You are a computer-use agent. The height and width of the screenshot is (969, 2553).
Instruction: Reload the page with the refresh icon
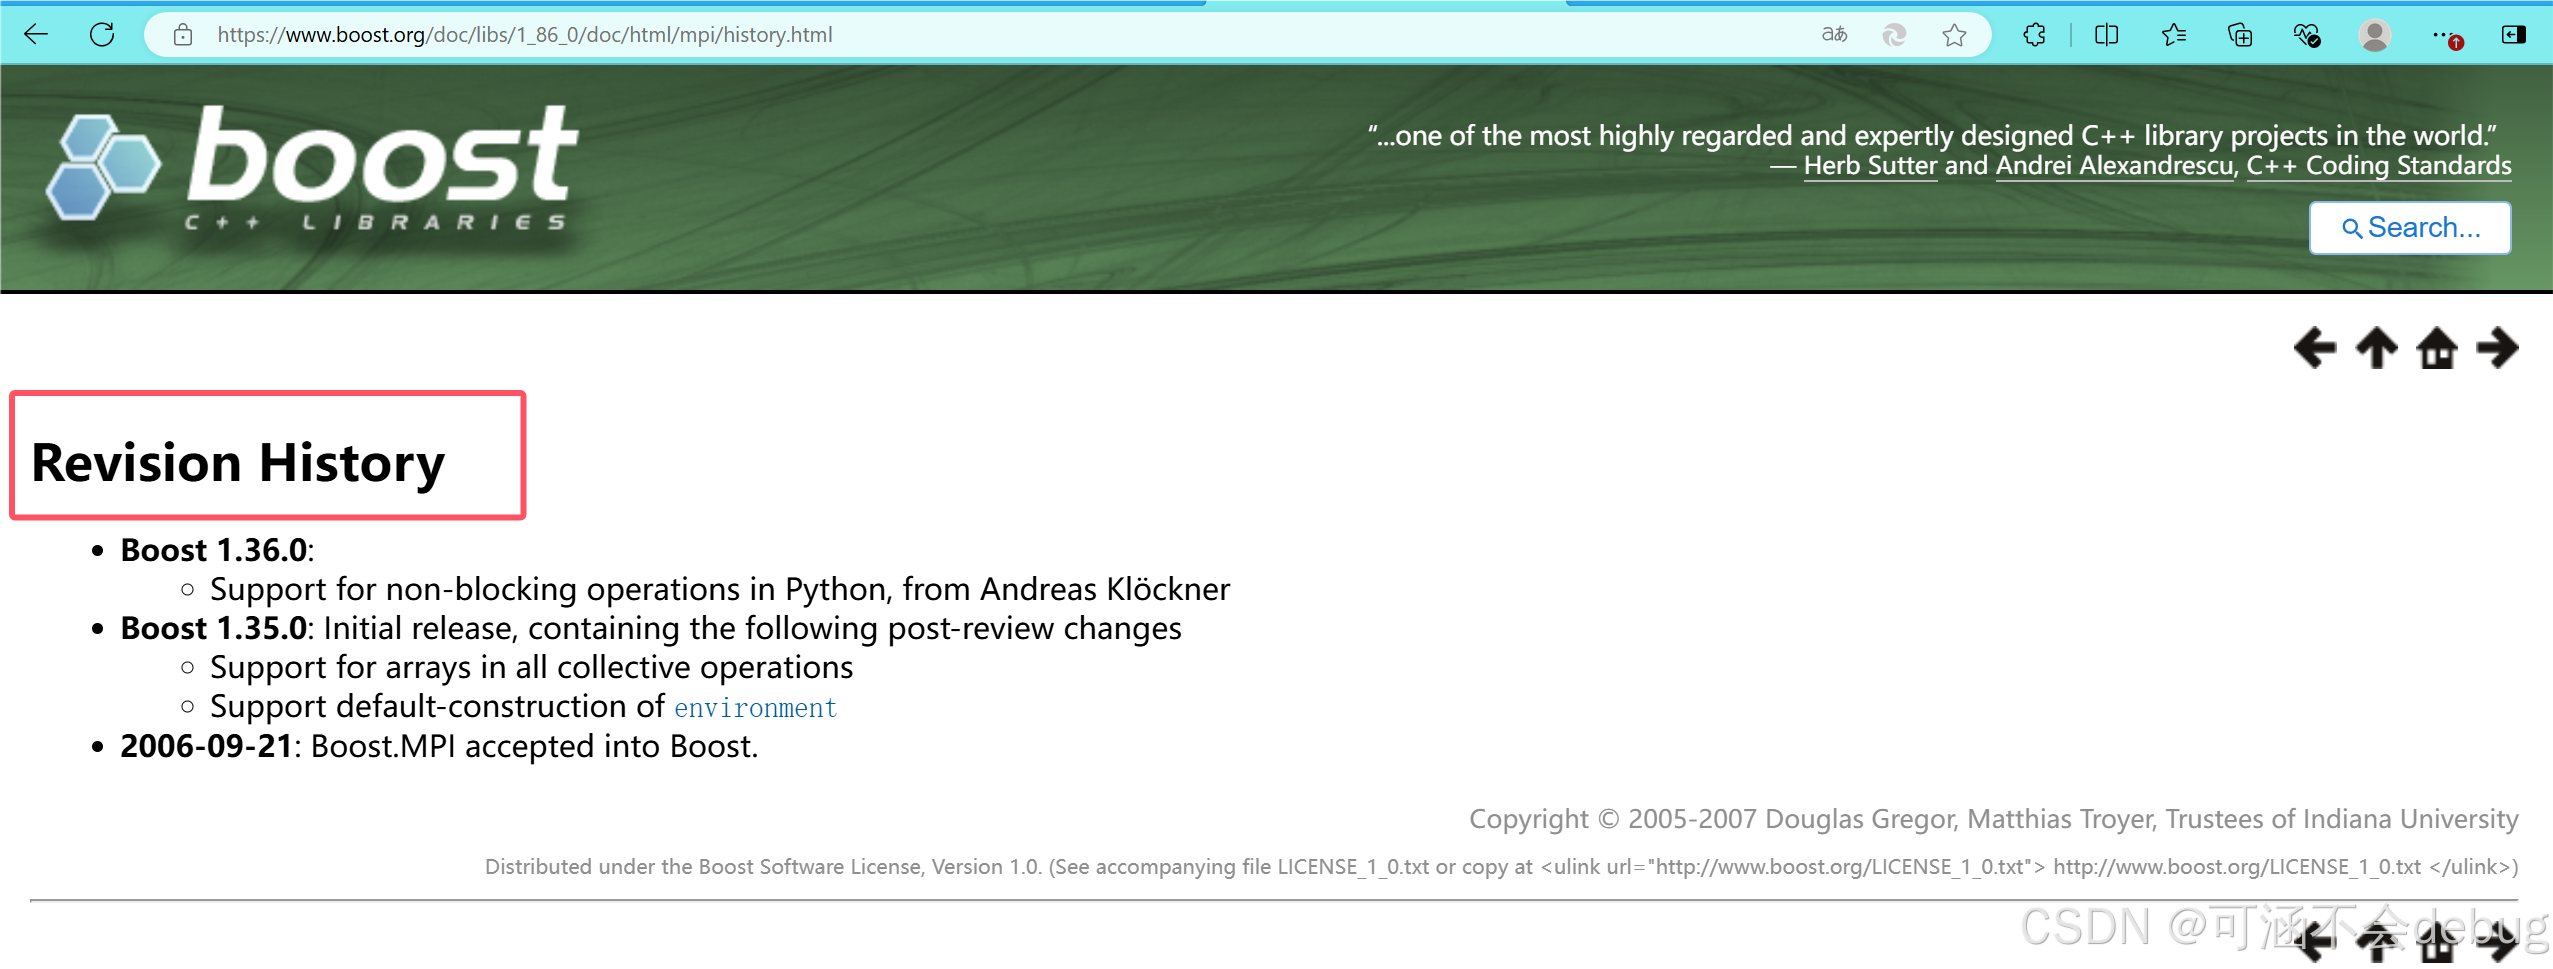[x=102, y=34]
